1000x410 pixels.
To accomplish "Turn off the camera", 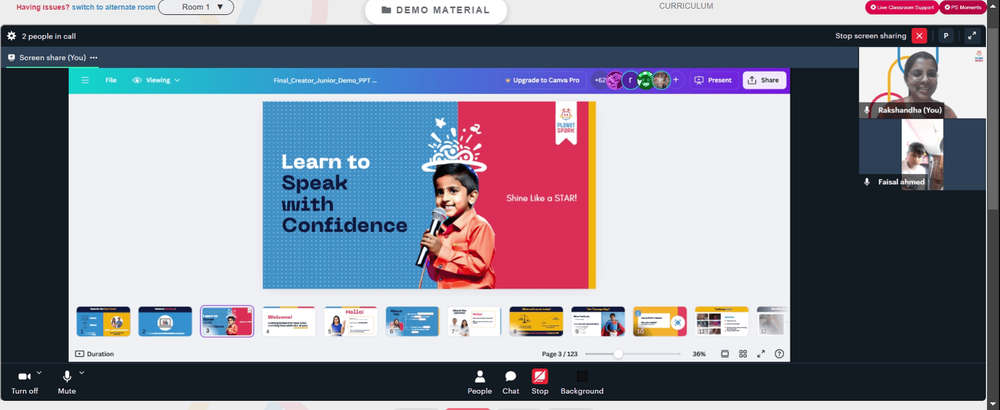I will click(x=24, y=382).
